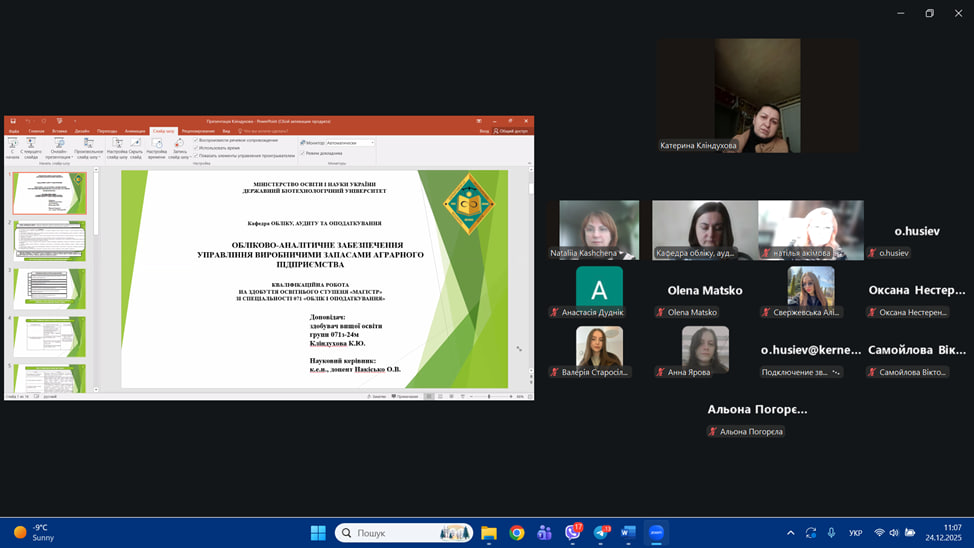Select slide 3 thumbnail in slide panel
Screen dimensions: 974x548
(49, 288)
